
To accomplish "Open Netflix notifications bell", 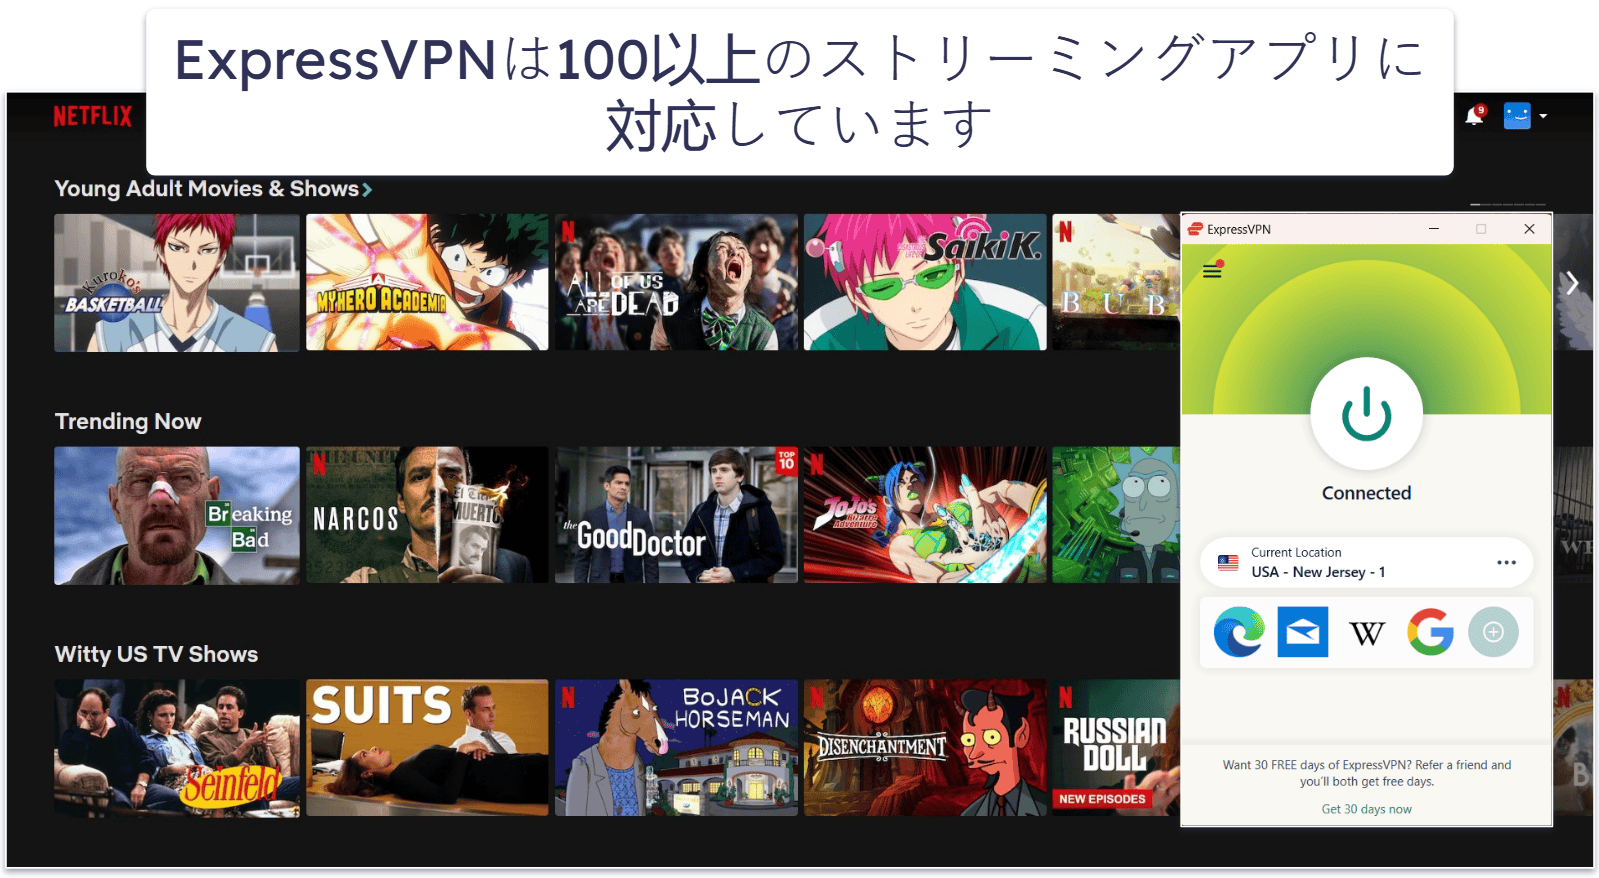I will (1475, 115).
